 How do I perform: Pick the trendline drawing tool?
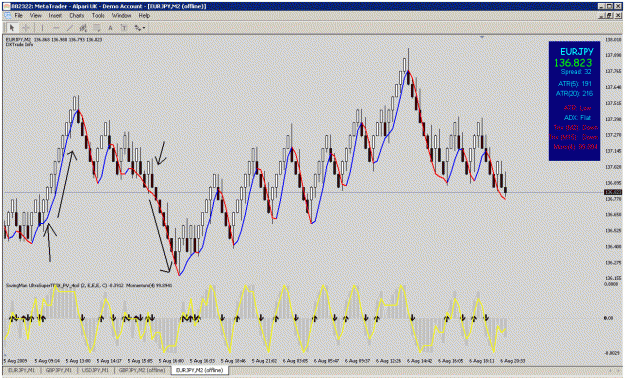click(x=70, y=28)
